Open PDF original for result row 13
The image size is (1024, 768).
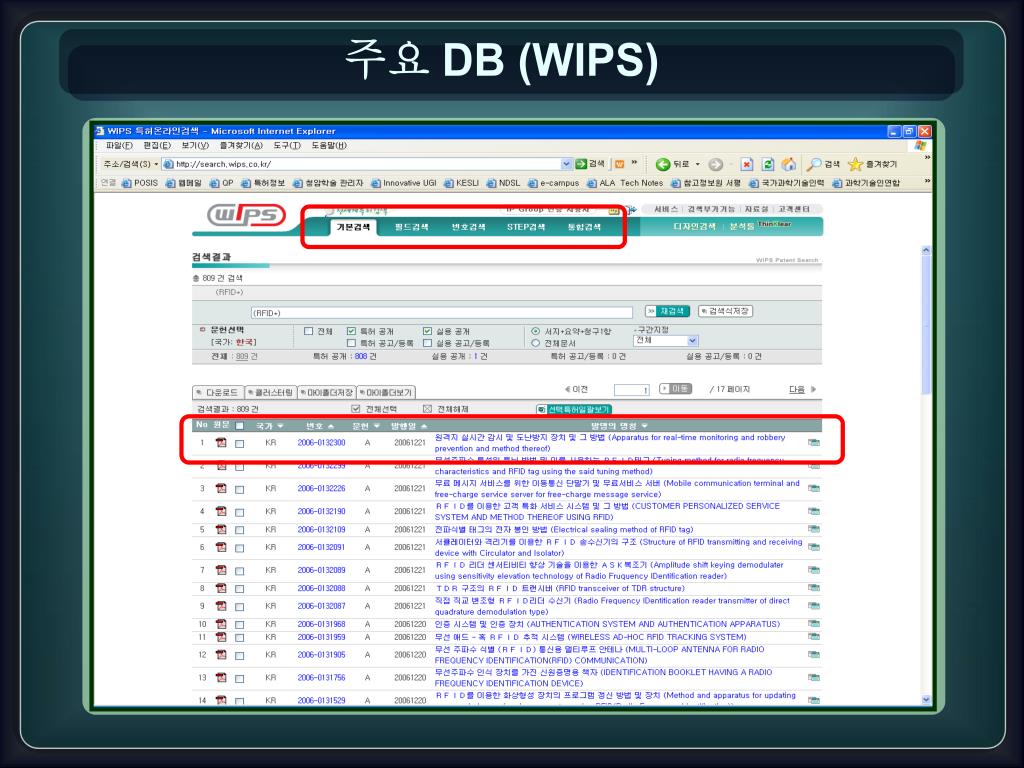[x=221, y=677]
